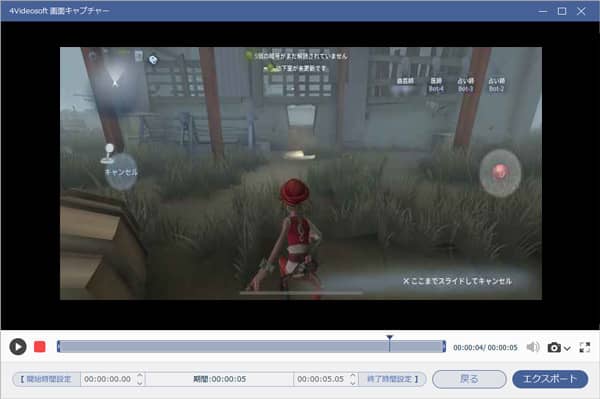Click the 開始時間設定 start time button
Image resolution: width=600 pixels, height=399 pixels.
(46, 379)
